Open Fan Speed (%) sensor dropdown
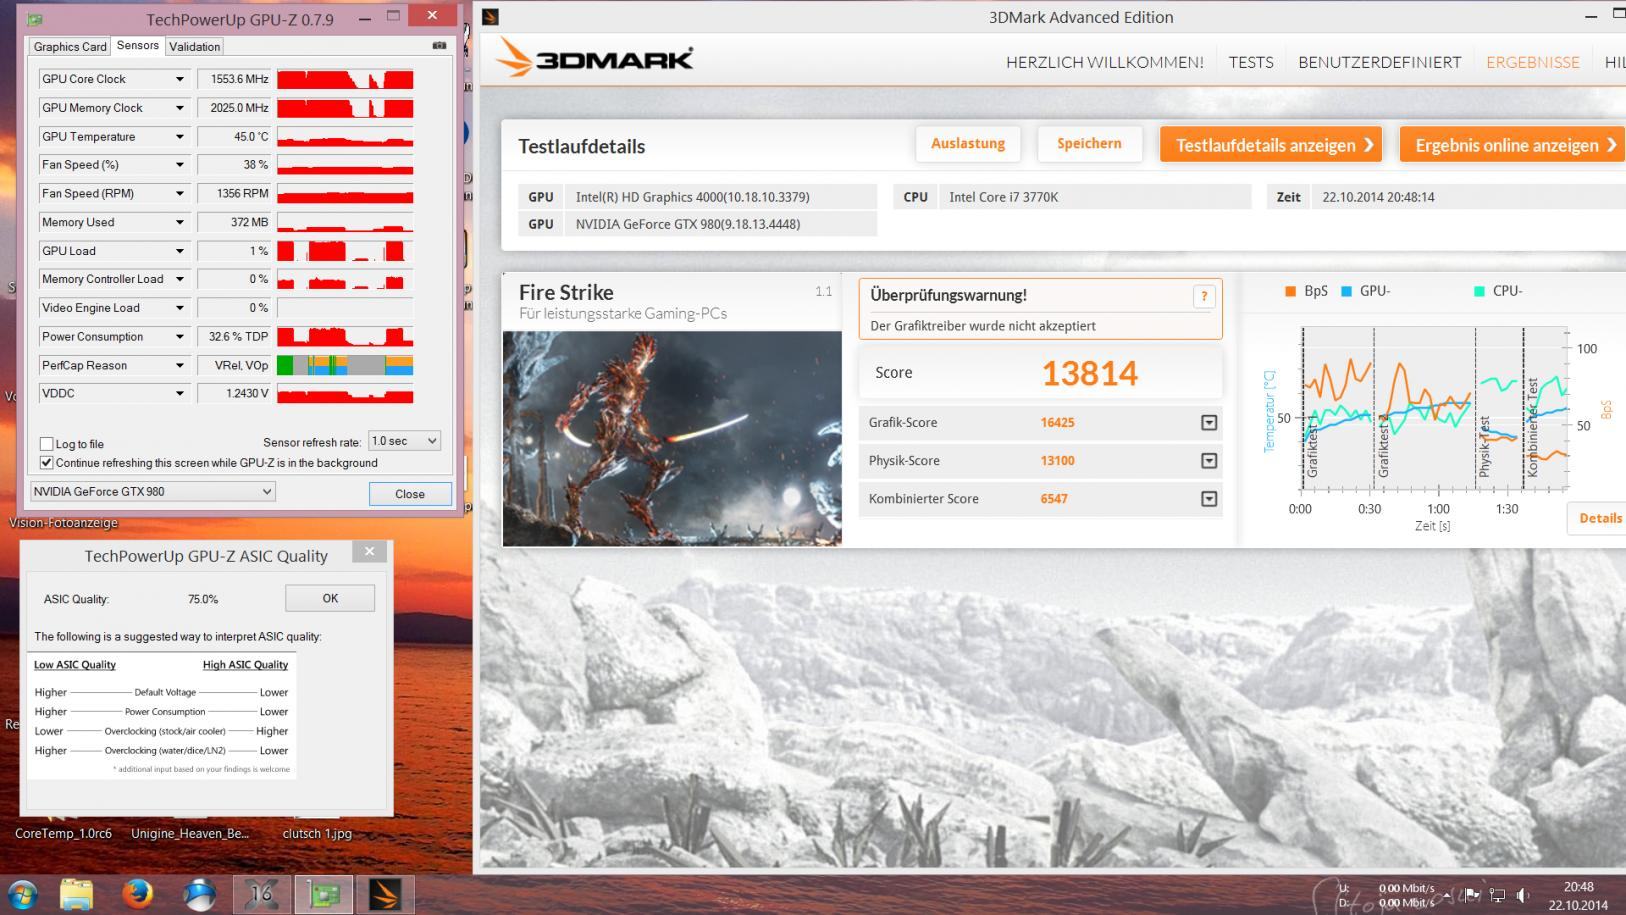This screenshot has width=1626, height=915. click(180, 165)
